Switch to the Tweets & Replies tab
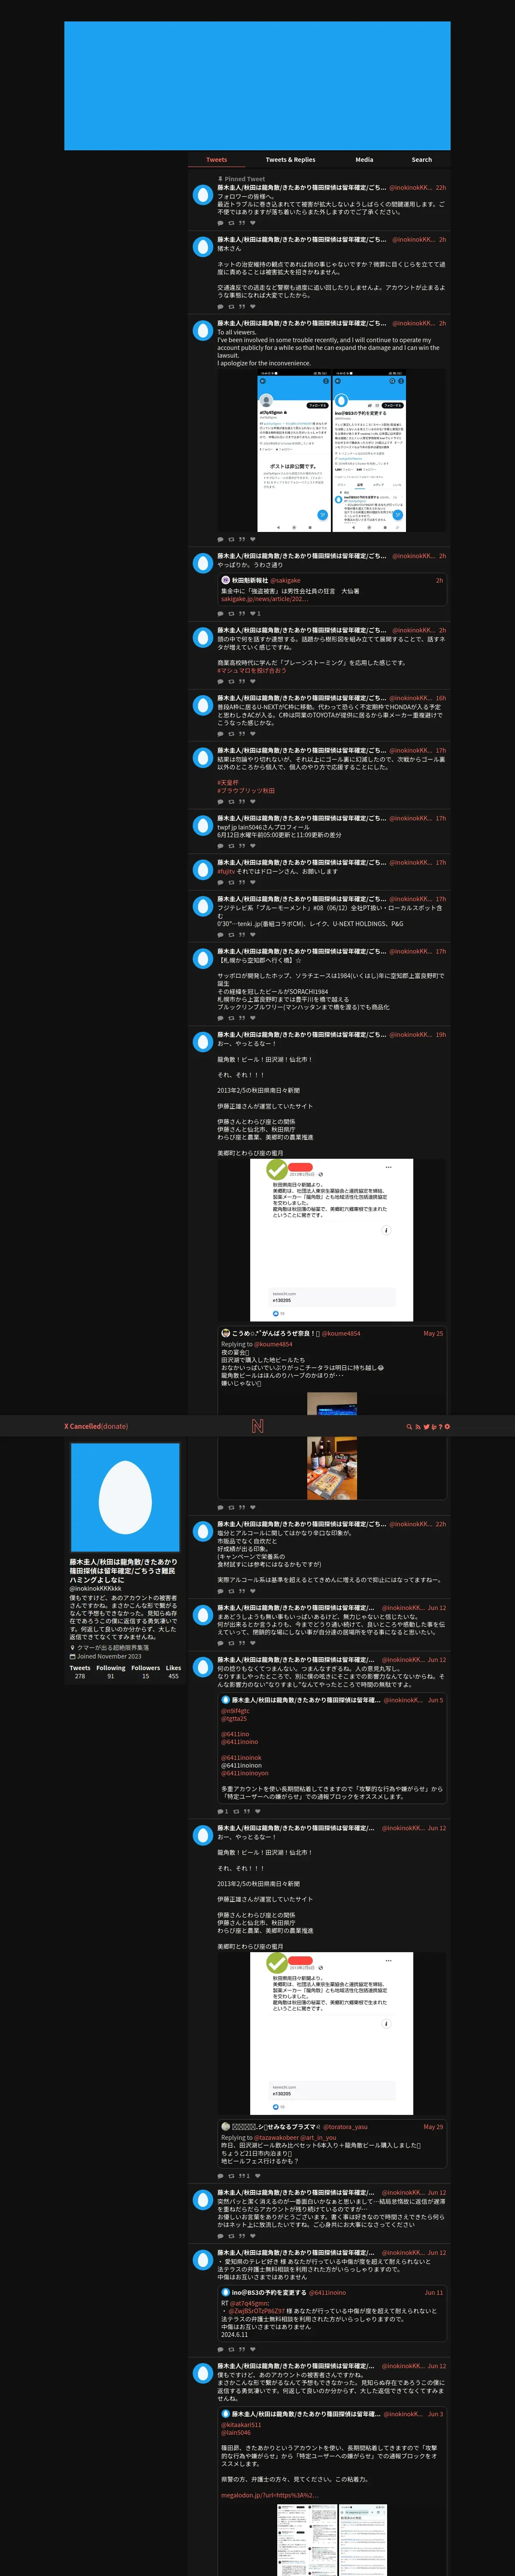Screen dimensions: 515x2576 [290, 160]
